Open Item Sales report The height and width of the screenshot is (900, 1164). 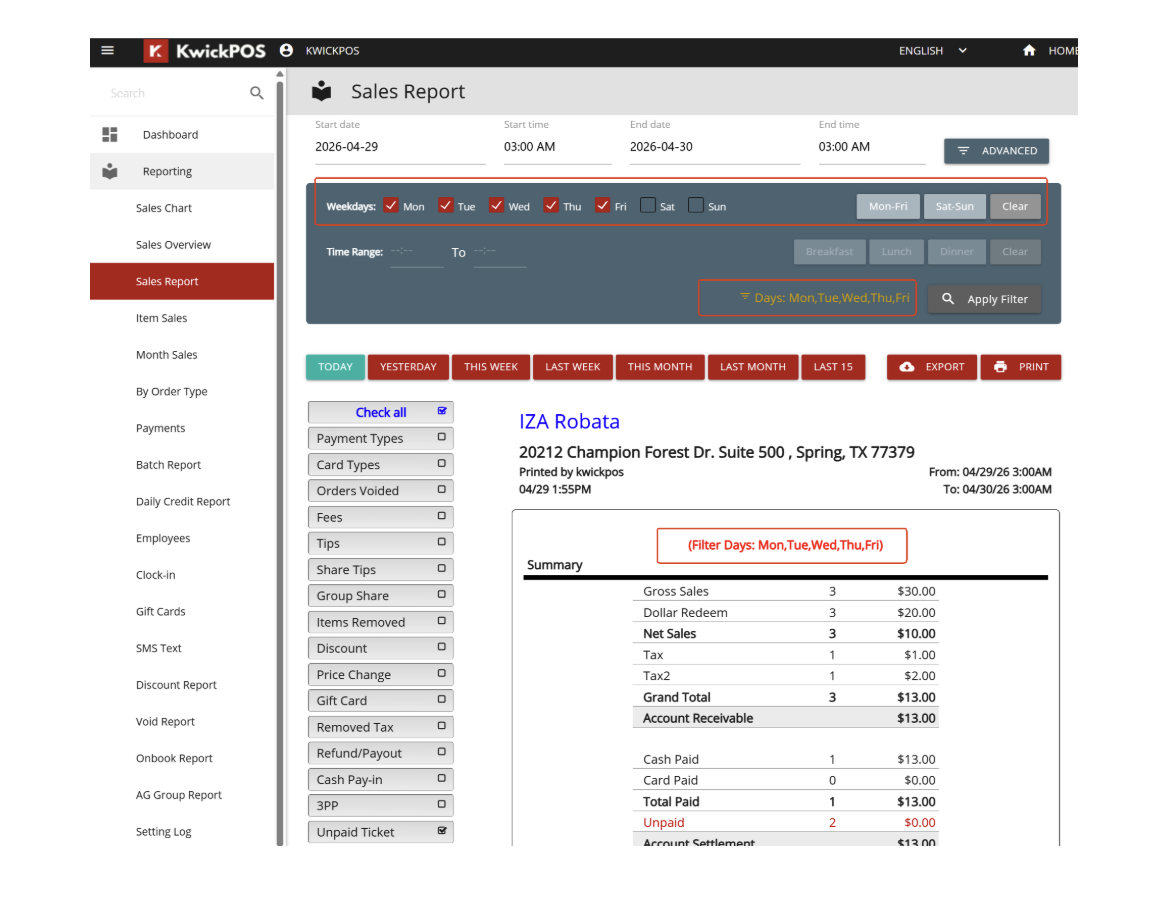[182, 318]
